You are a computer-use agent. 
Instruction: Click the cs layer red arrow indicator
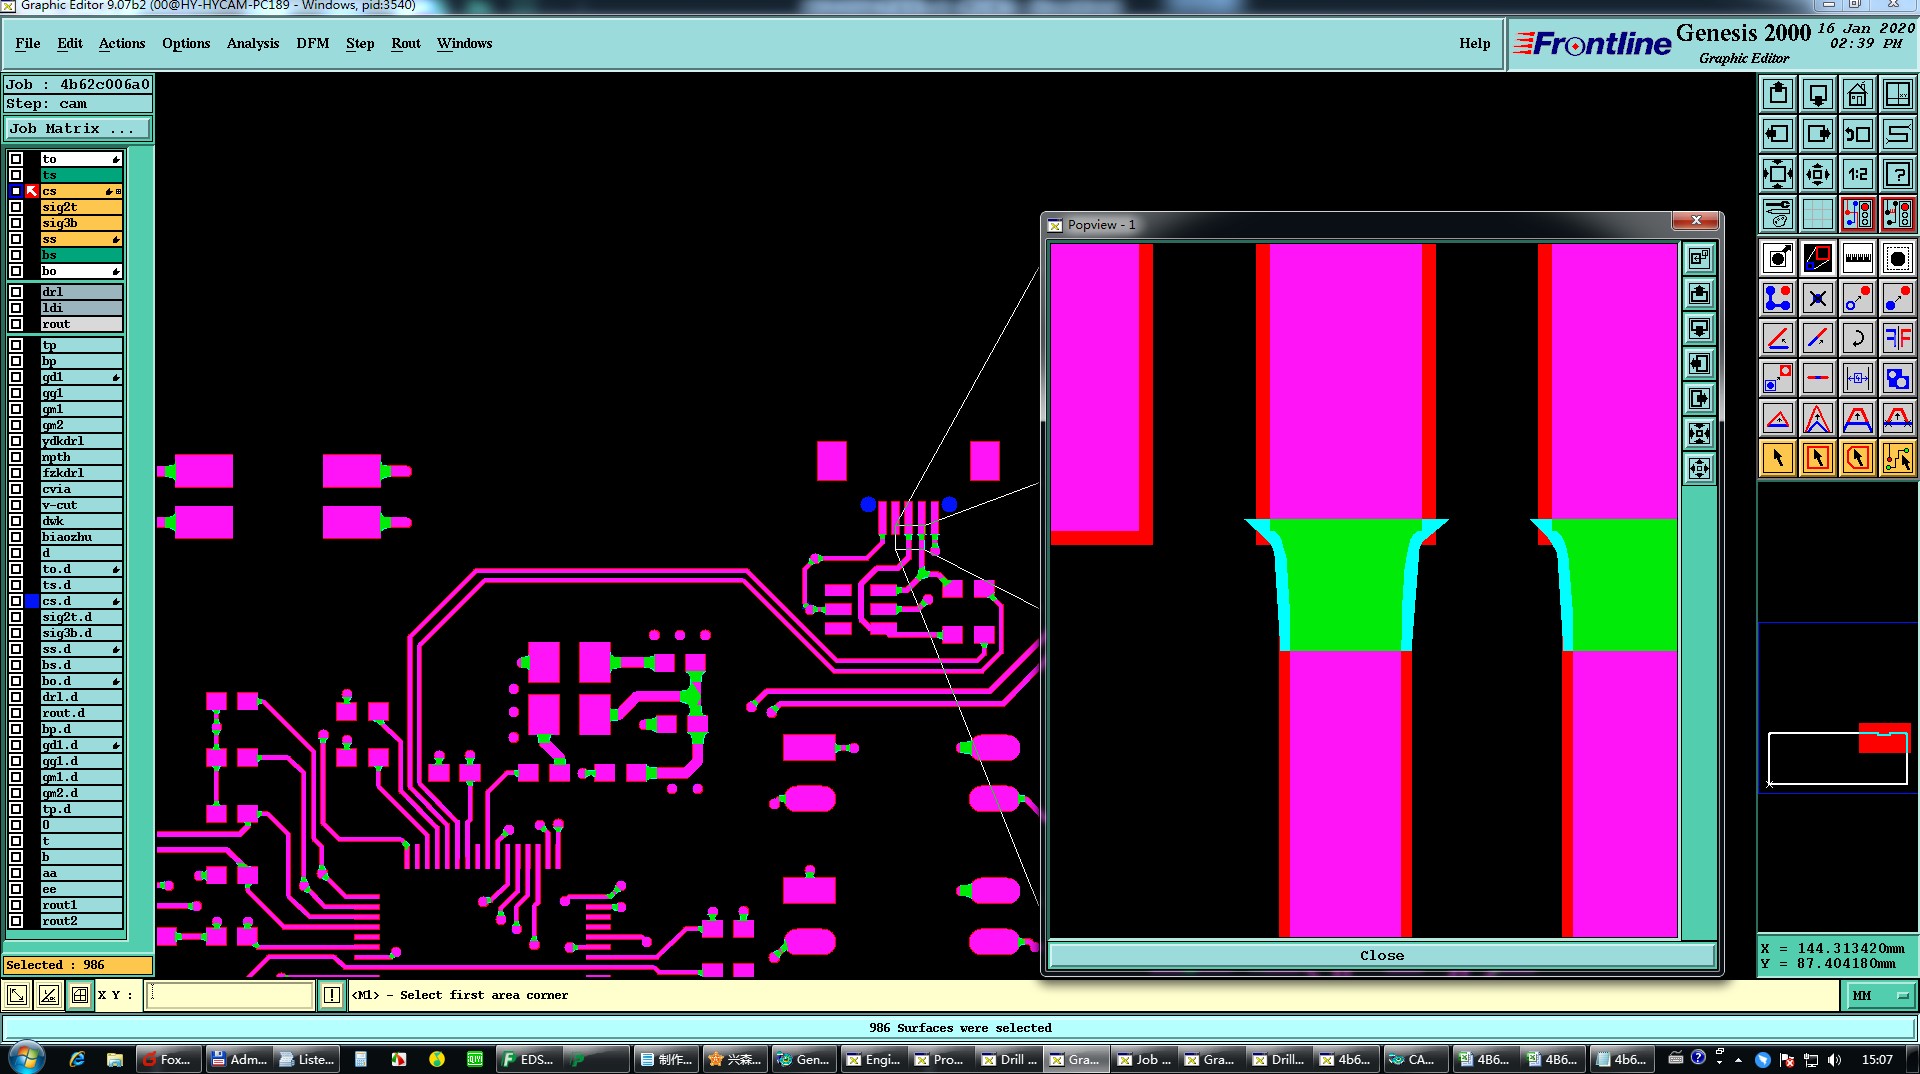click(x=32, y=191)
